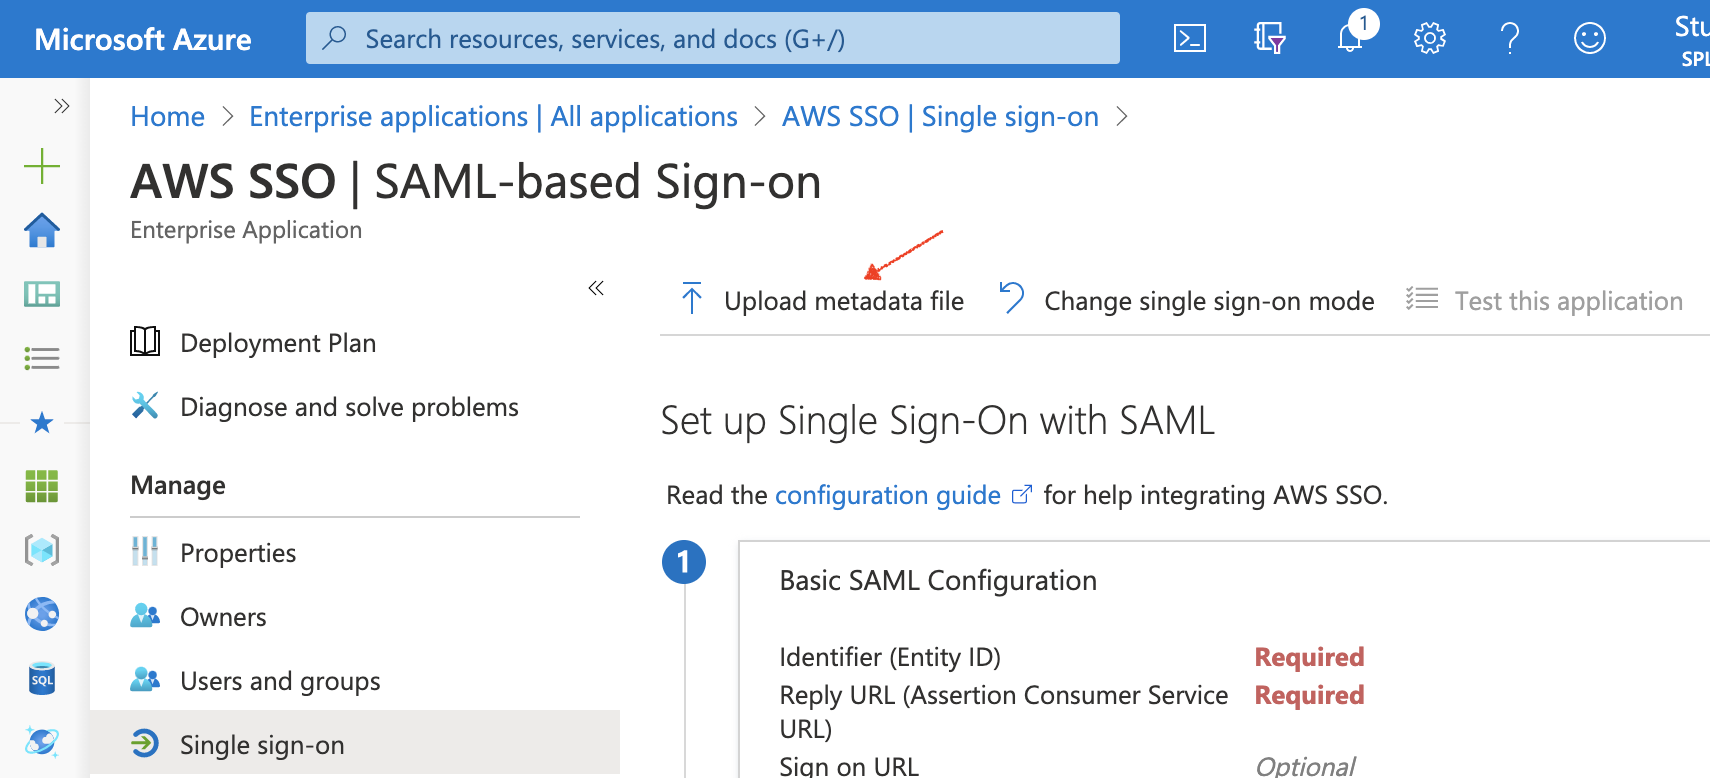Click the Sign on URL label

coord(849,766)
